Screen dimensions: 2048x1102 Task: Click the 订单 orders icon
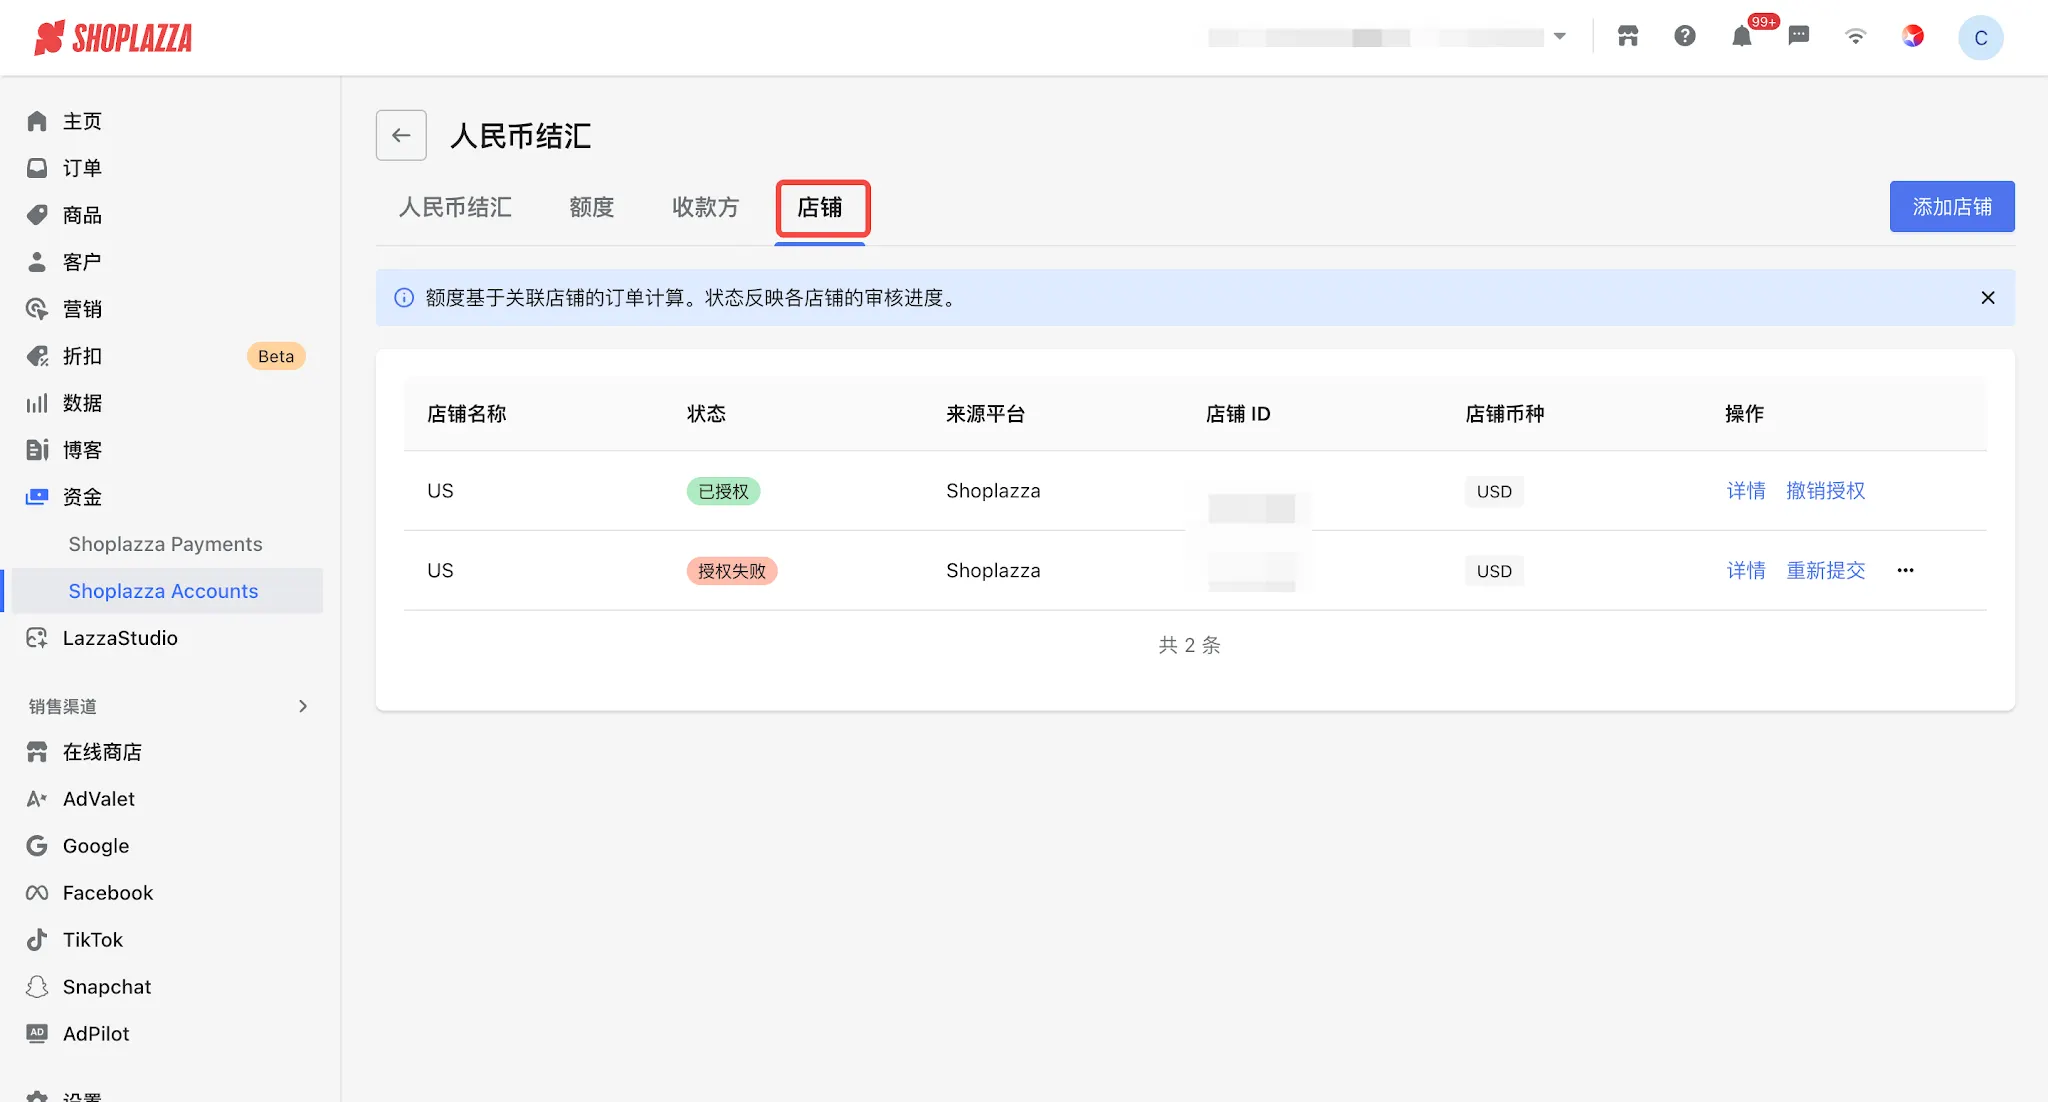click(x=37, y=168)
